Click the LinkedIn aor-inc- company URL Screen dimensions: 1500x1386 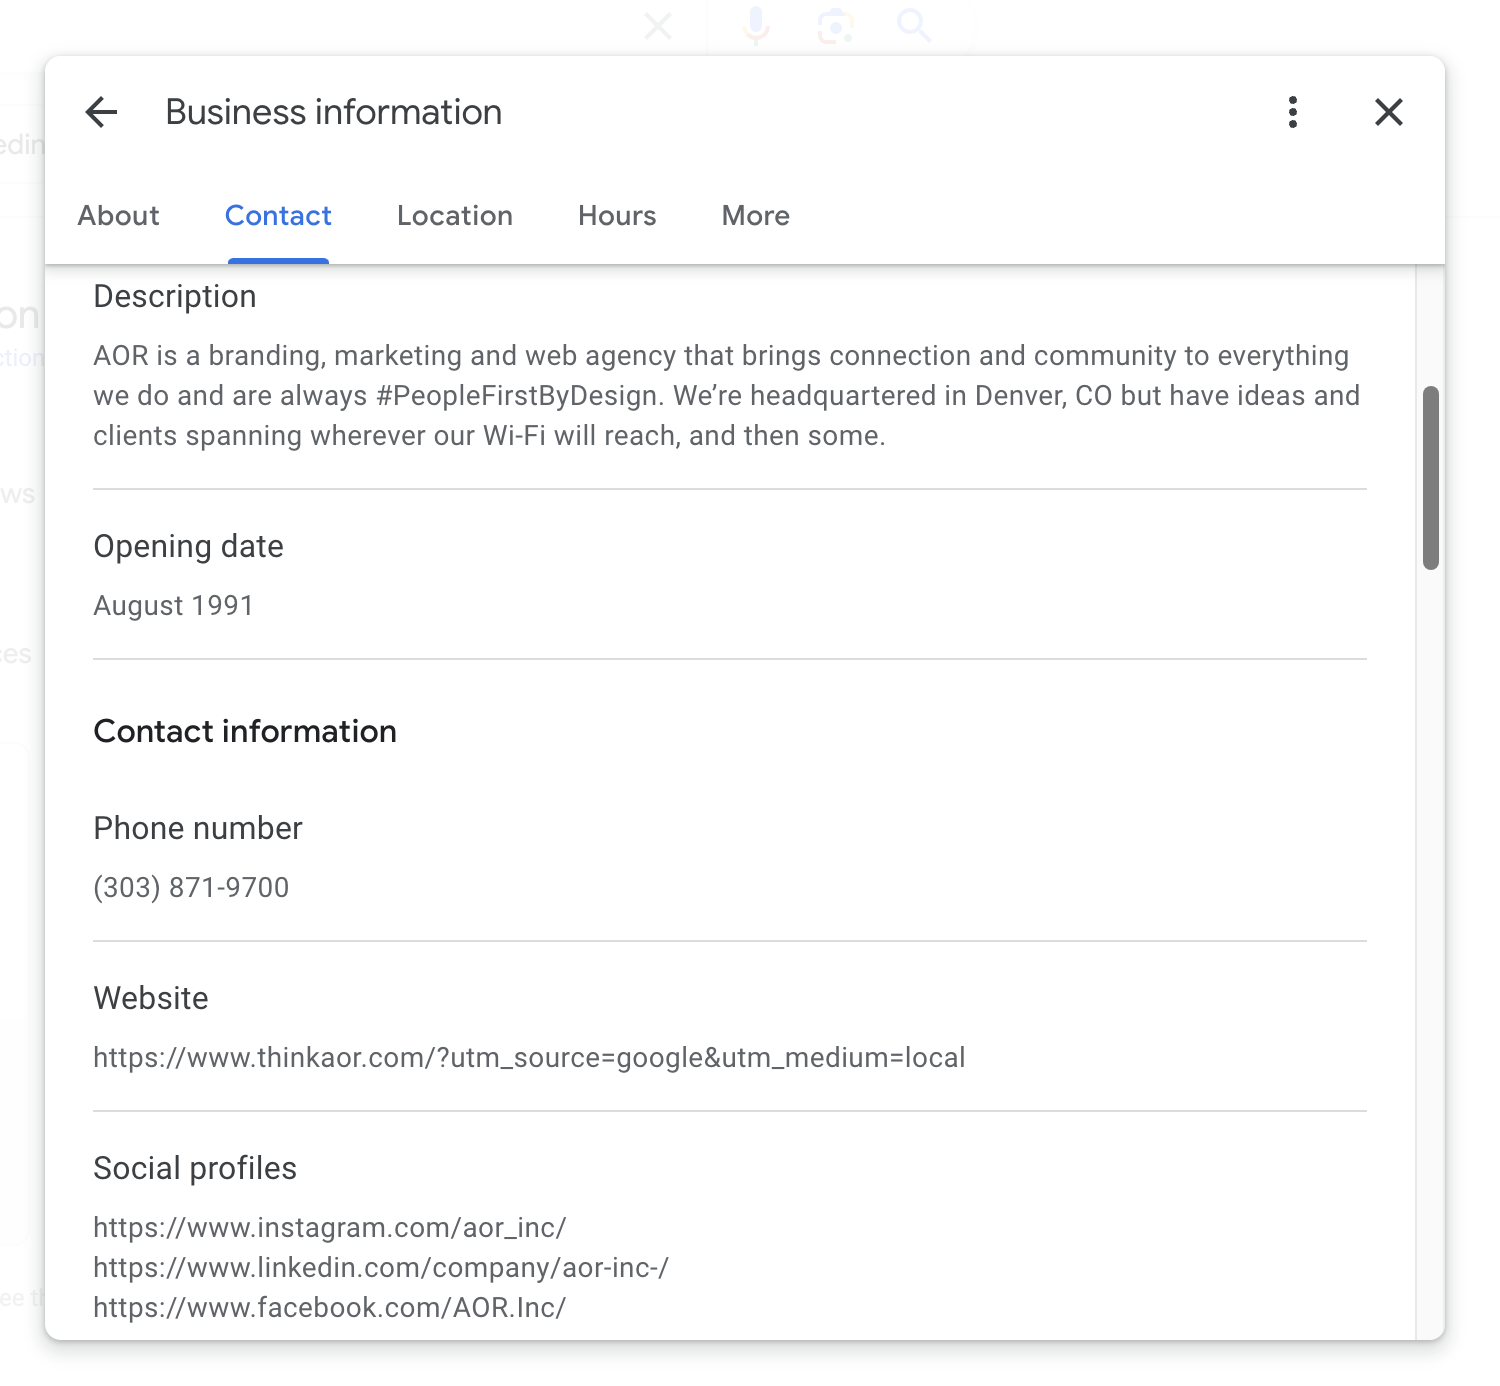click(x=381, y=1268)
